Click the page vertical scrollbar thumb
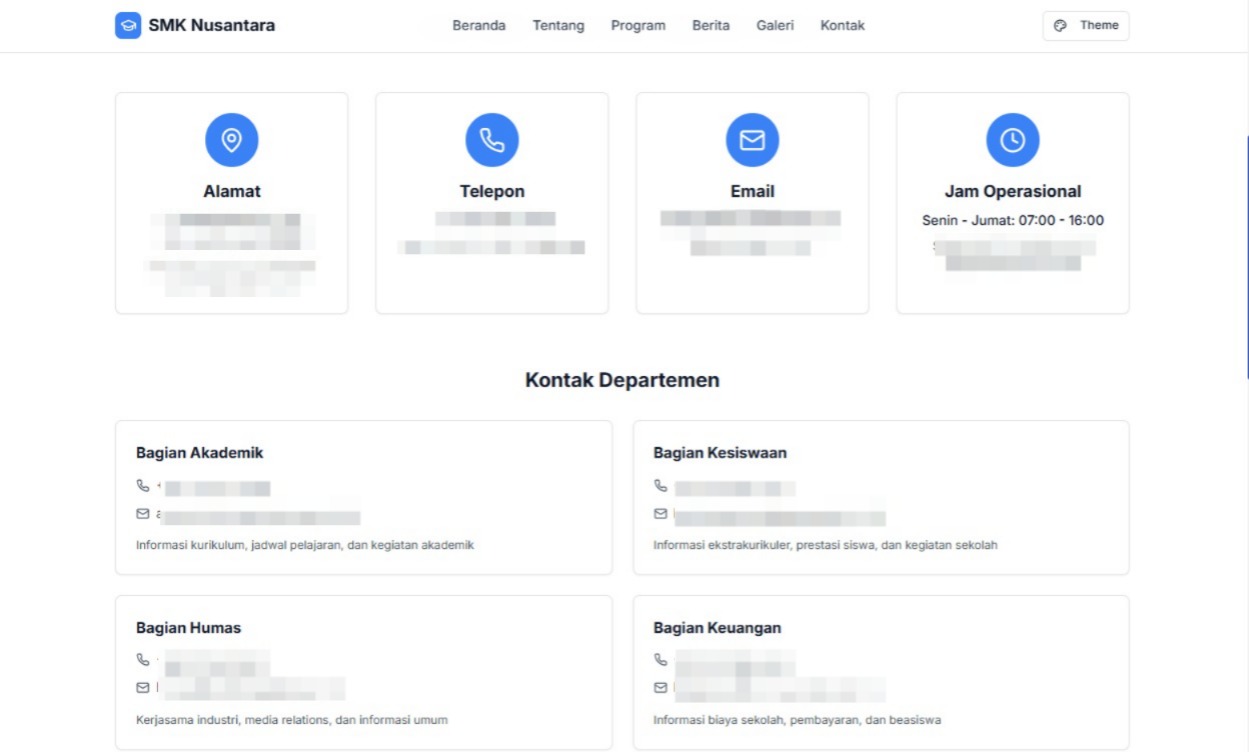The width and height of the screenshot is (1249, 752). pyautogui.click(x=1246, y=256)
